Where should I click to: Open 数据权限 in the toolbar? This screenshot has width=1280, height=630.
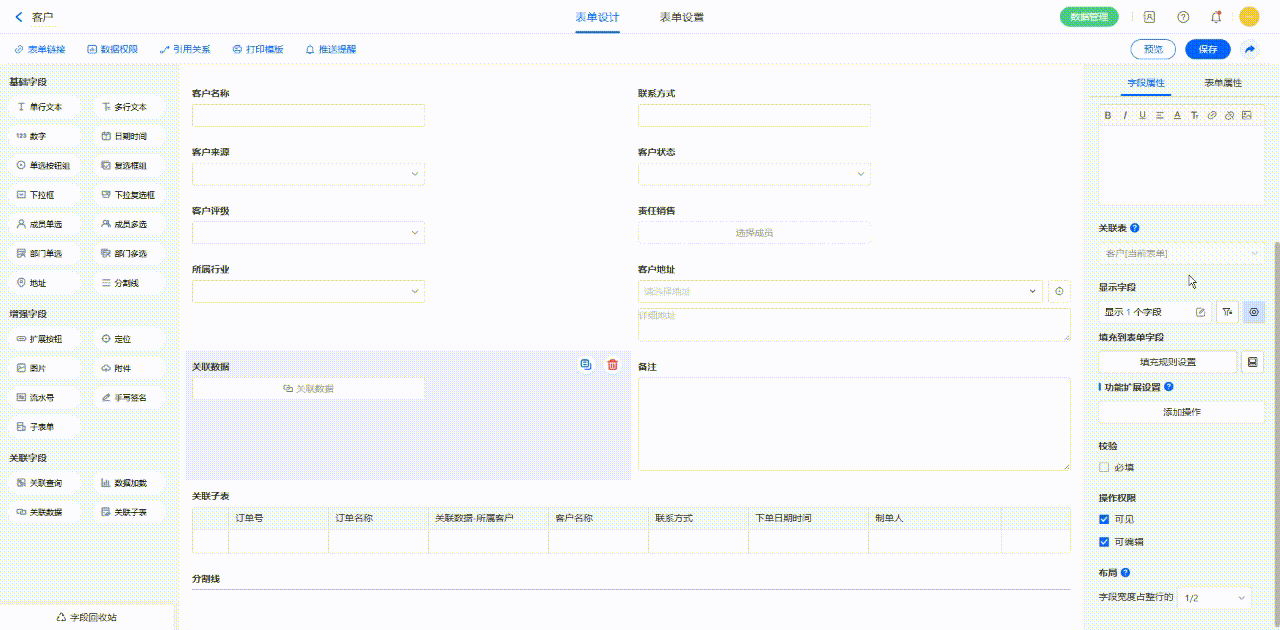click(113, 49)
